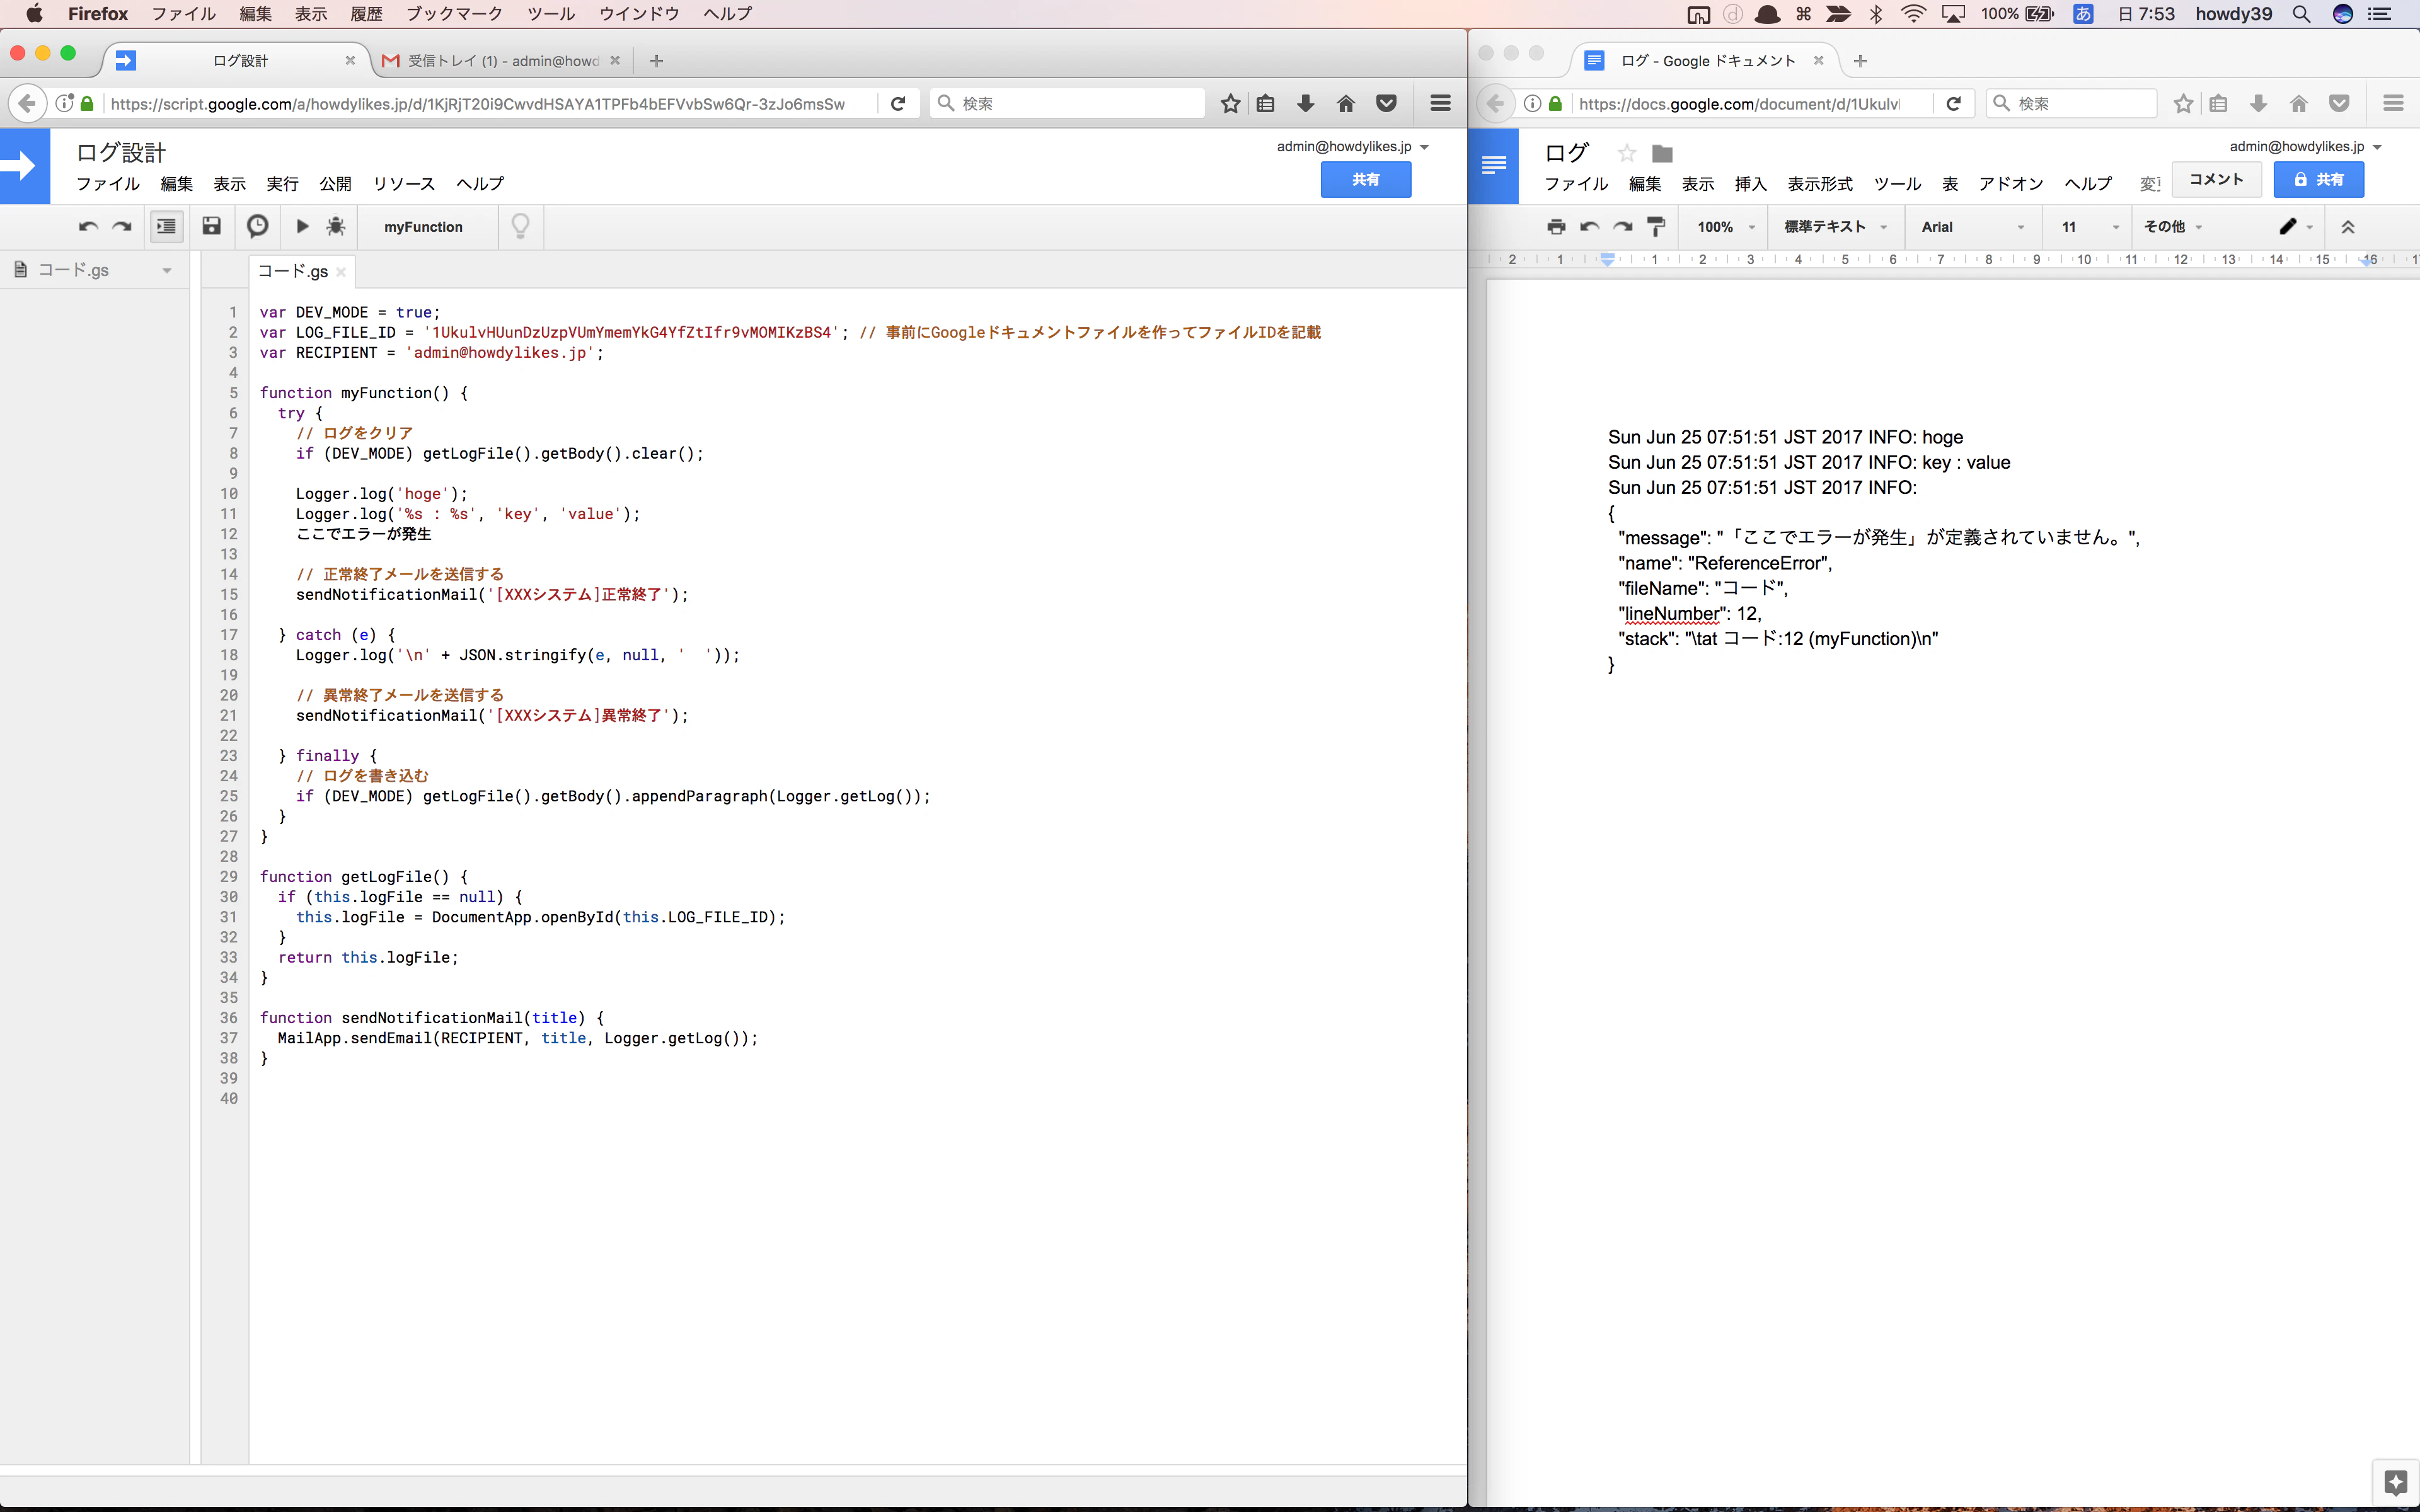Click the undo icon in script editor toolbar

click(x=88, y=227)
